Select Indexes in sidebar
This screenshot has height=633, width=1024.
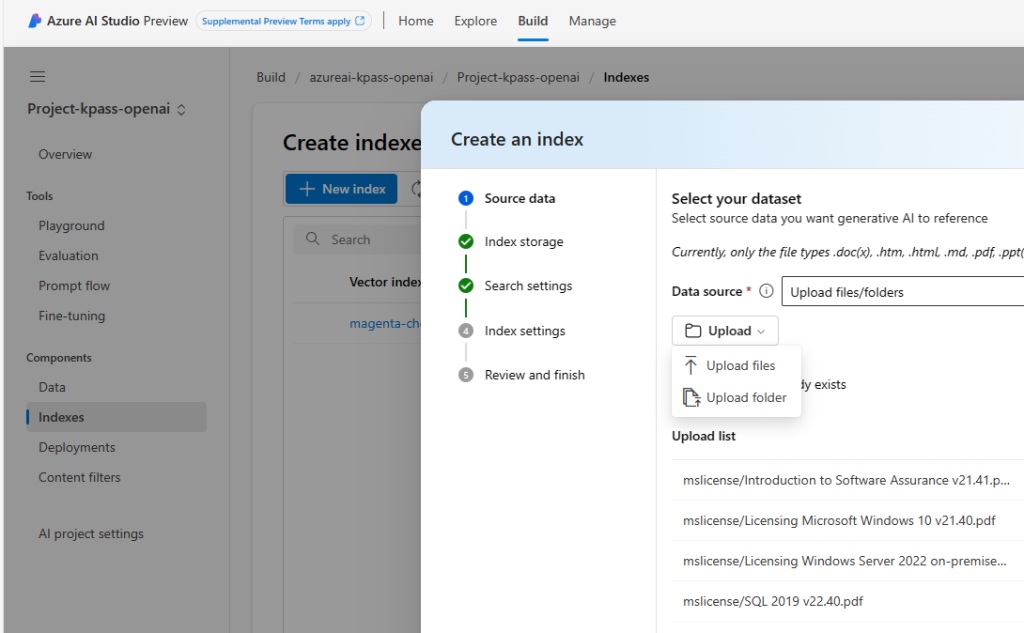(116, 417)
